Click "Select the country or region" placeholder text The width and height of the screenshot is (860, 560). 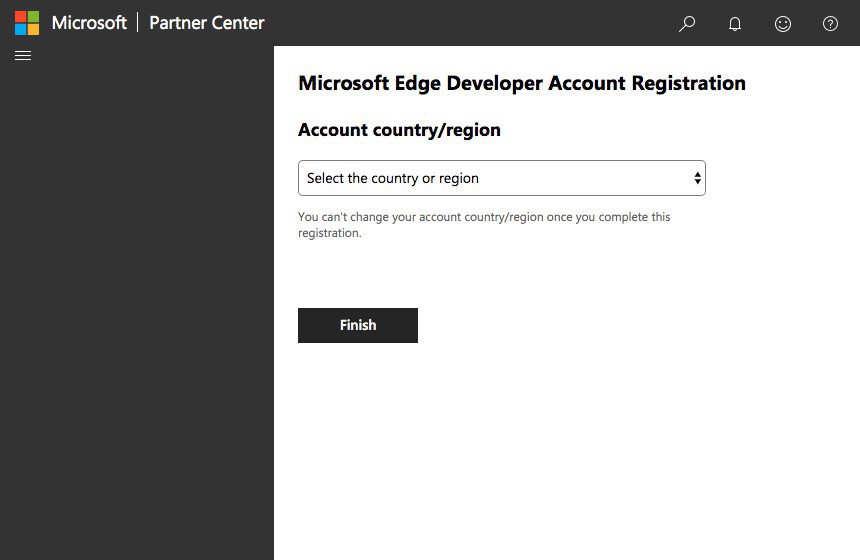[393, 178]
